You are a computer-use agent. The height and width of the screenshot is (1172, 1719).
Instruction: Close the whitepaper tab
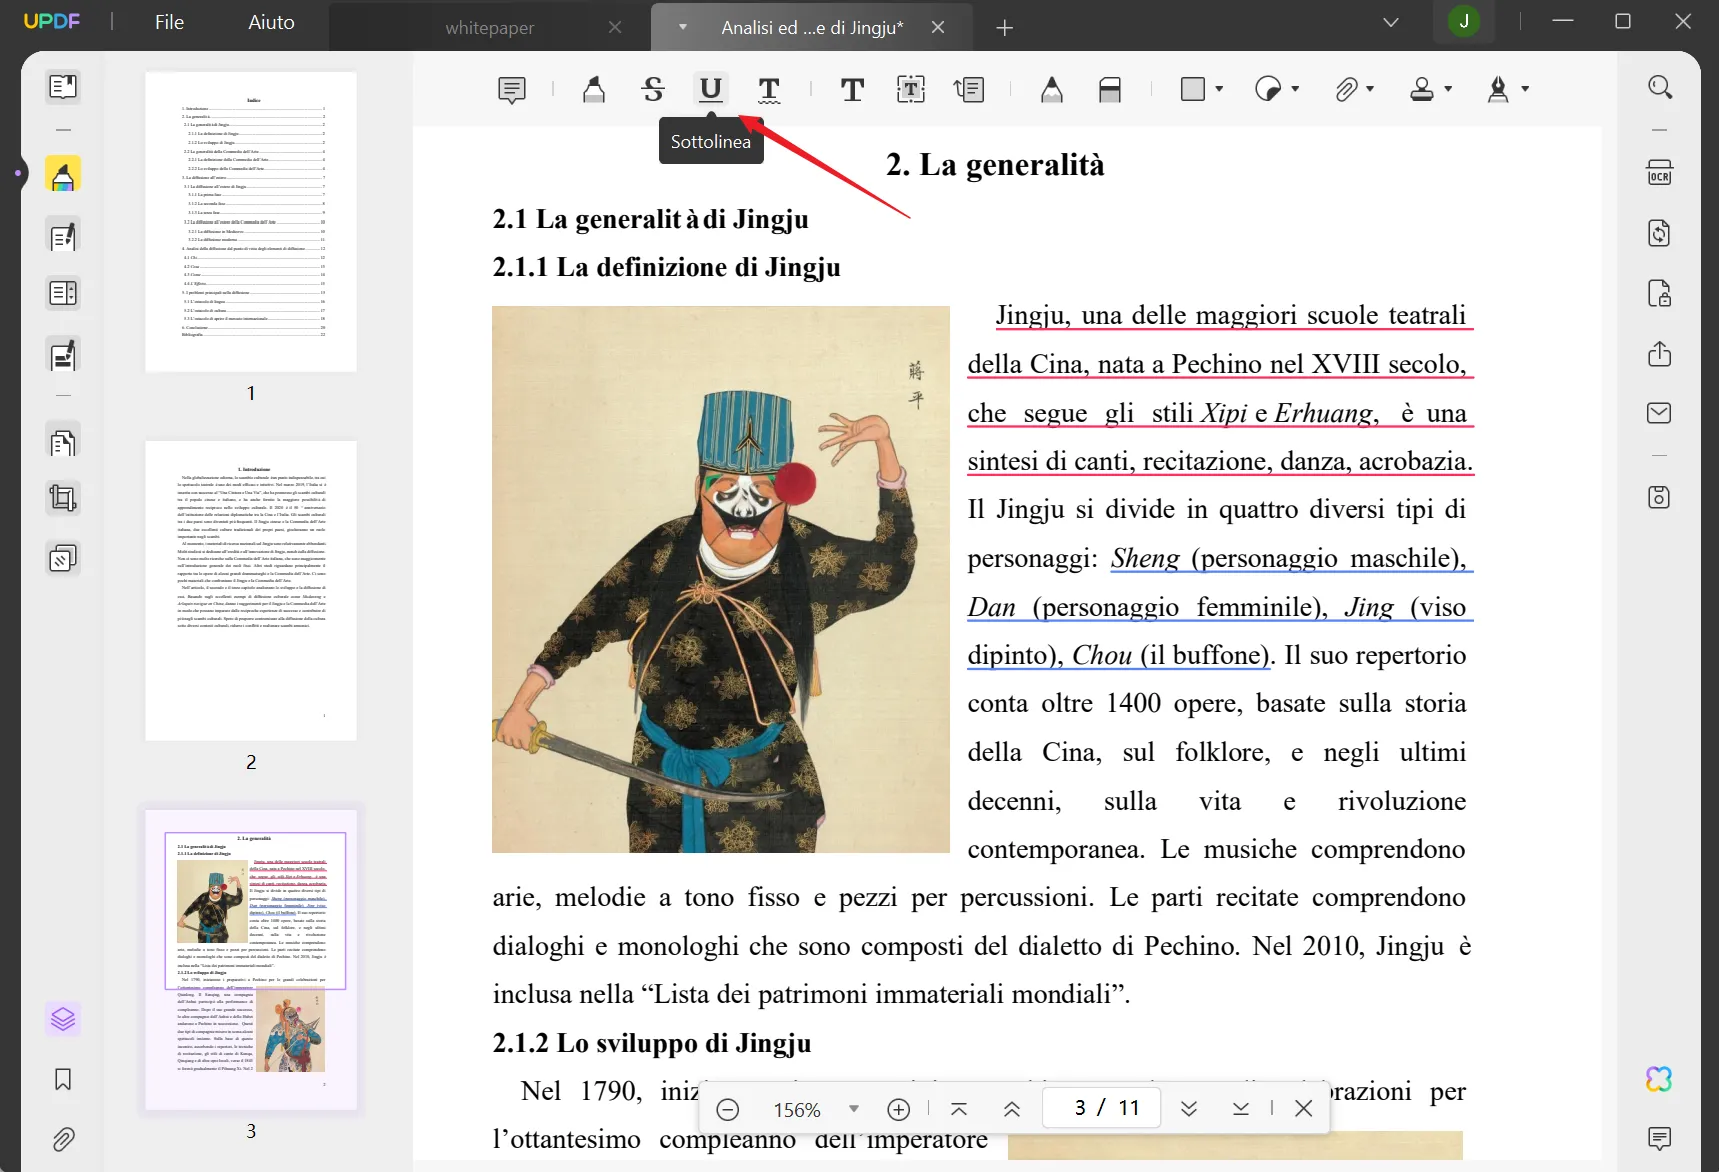(615, 28)
